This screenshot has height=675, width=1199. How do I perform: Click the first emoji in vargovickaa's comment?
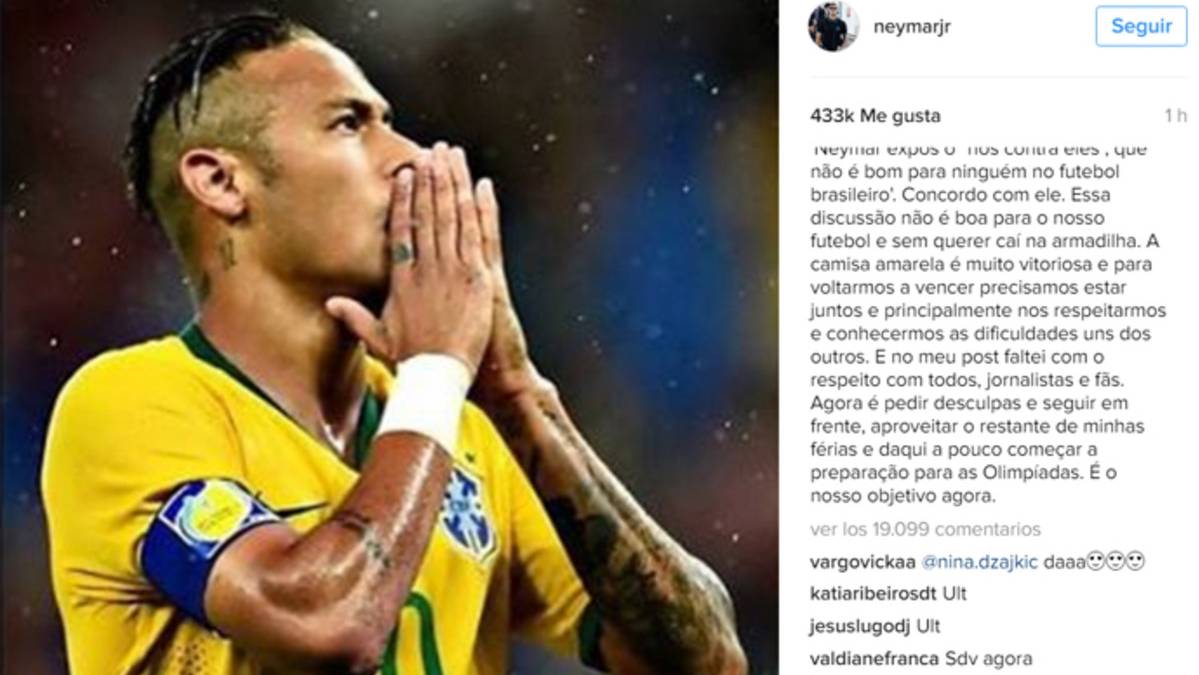(x=1097, y=562)
